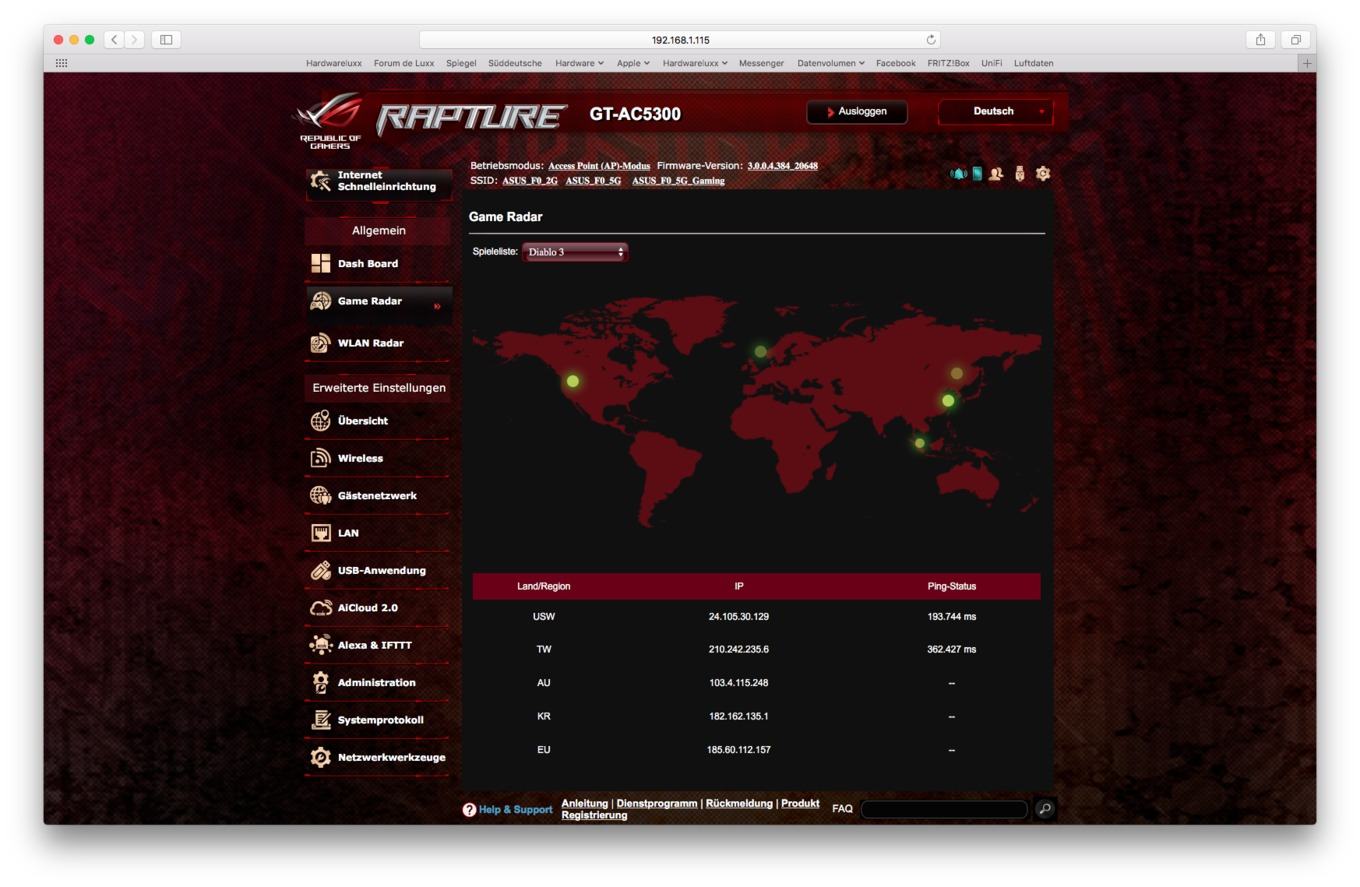Click the IP 24.105.30.129 cell
Viewport: 1360px width, 887px height.
(739, 617)
